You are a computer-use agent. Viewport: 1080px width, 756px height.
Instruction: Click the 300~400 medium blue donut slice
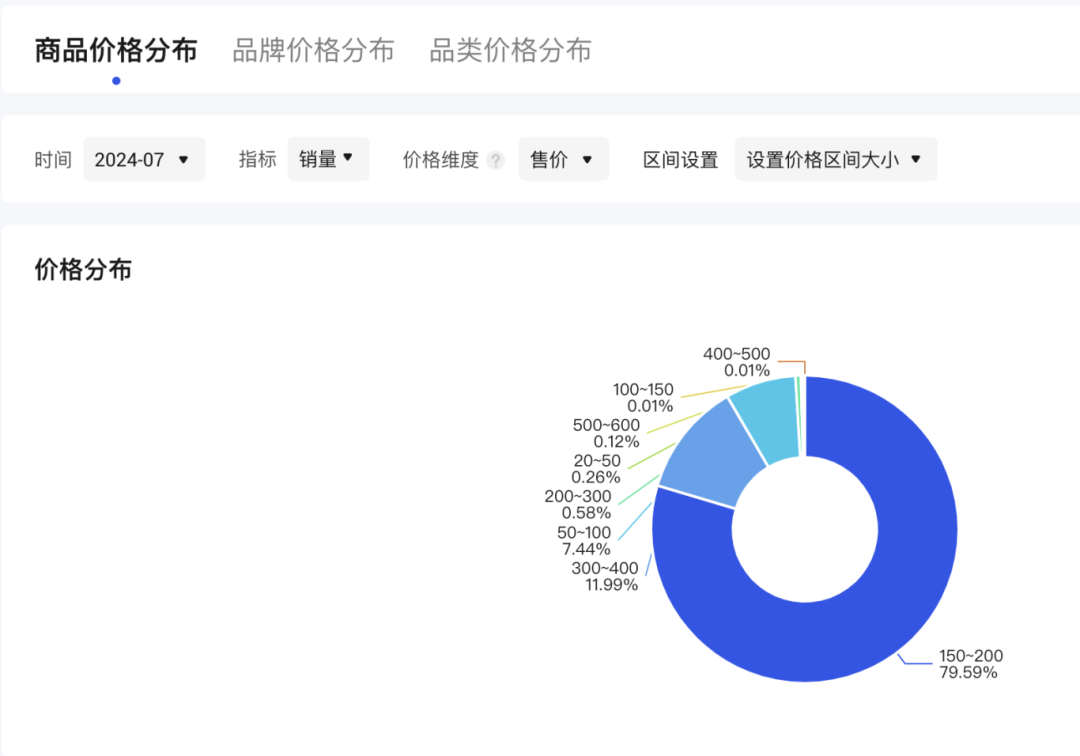pyautogui.click(x=711, y=456)
